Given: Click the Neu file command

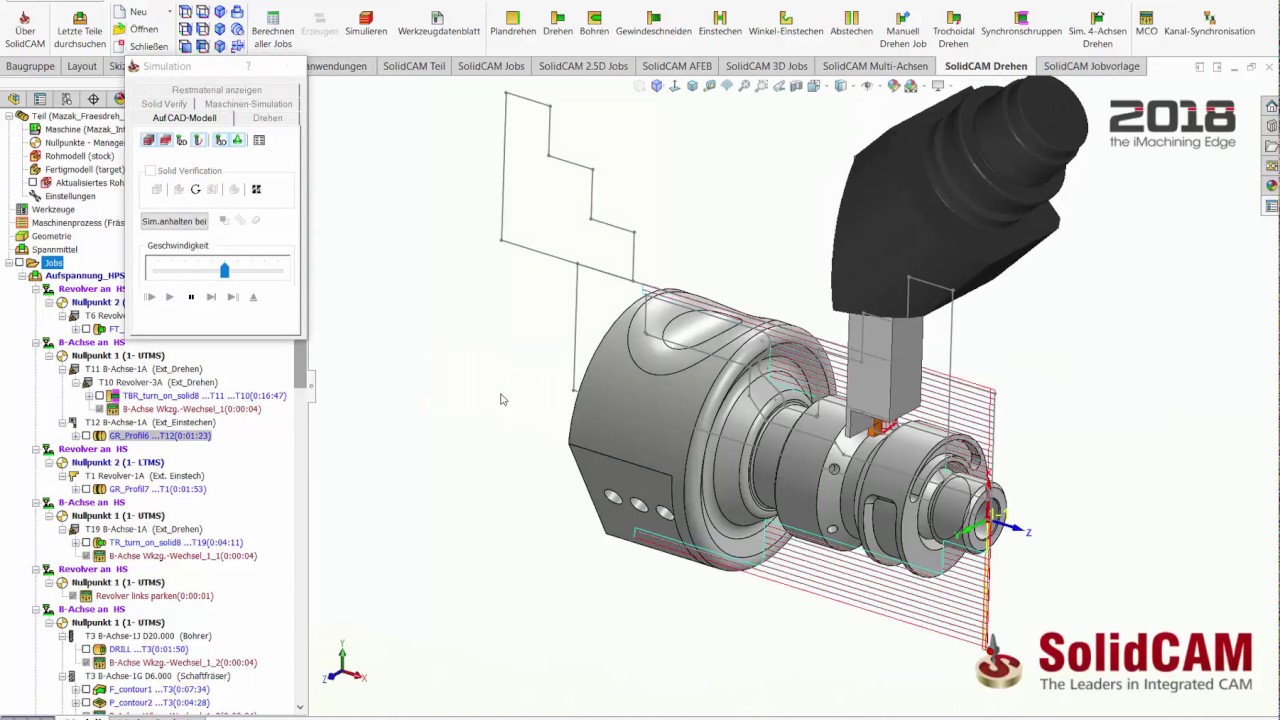Looking at the screenshot, I should tap(130, 12).
